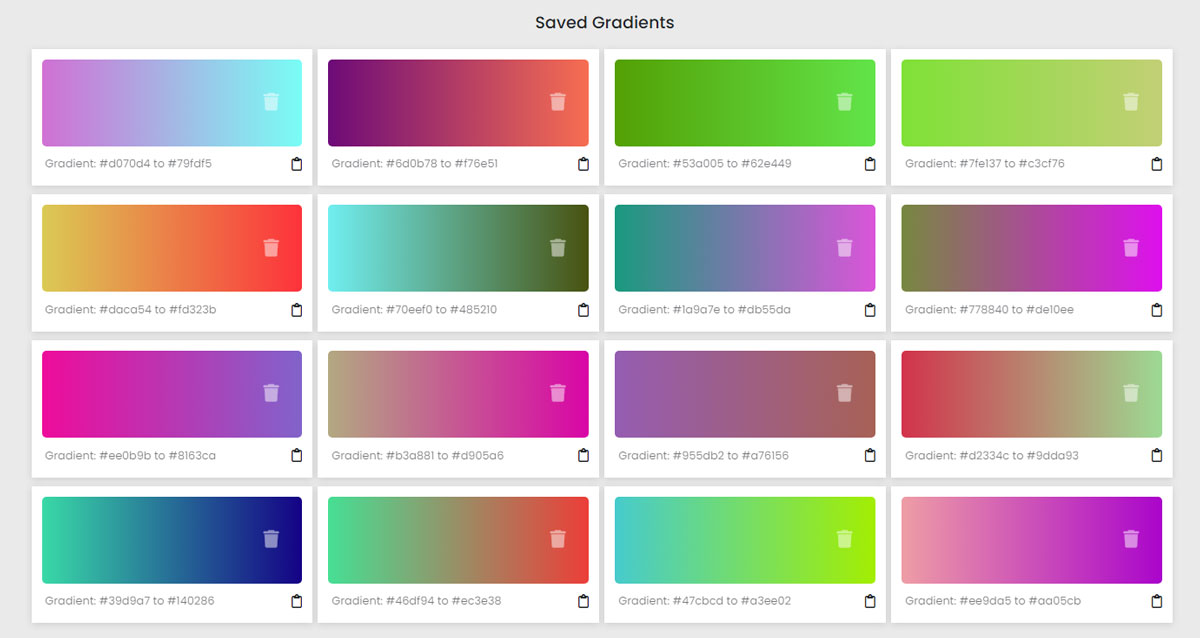Copy the #46df94 to #ec3e38 gradient code

583,601
